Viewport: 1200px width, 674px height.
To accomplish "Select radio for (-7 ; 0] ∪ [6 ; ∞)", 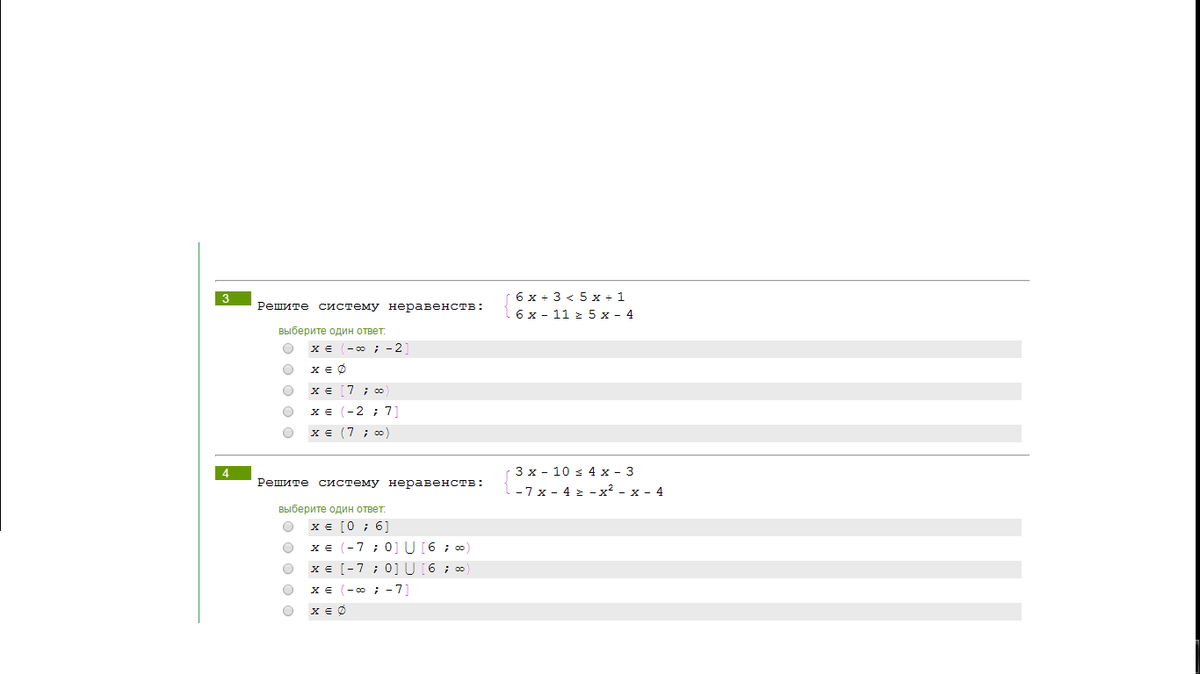I will click(x=288, y=548).
